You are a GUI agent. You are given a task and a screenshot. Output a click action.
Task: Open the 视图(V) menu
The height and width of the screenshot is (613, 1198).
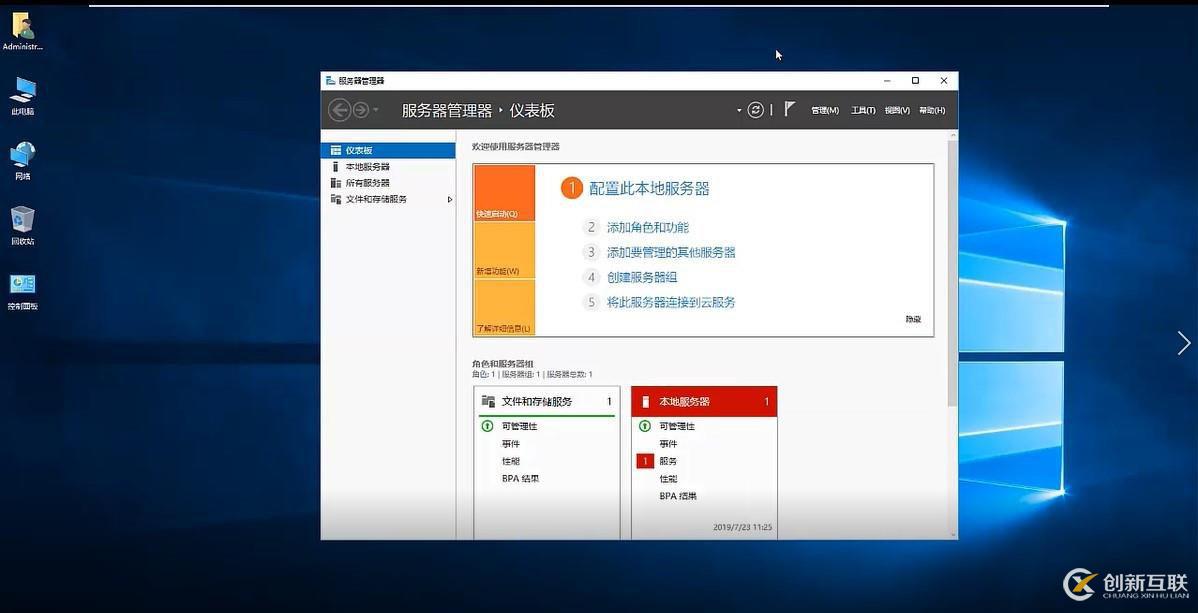(x=897, y=111)
